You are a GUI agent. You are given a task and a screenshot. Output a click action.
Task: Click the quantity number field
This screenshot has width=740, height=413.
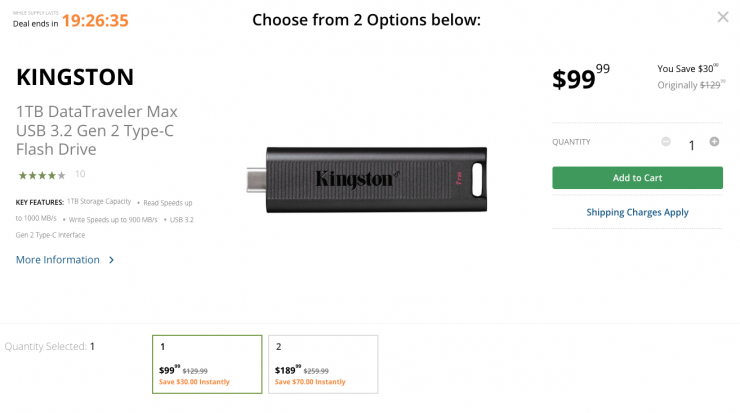coord(690,145)
